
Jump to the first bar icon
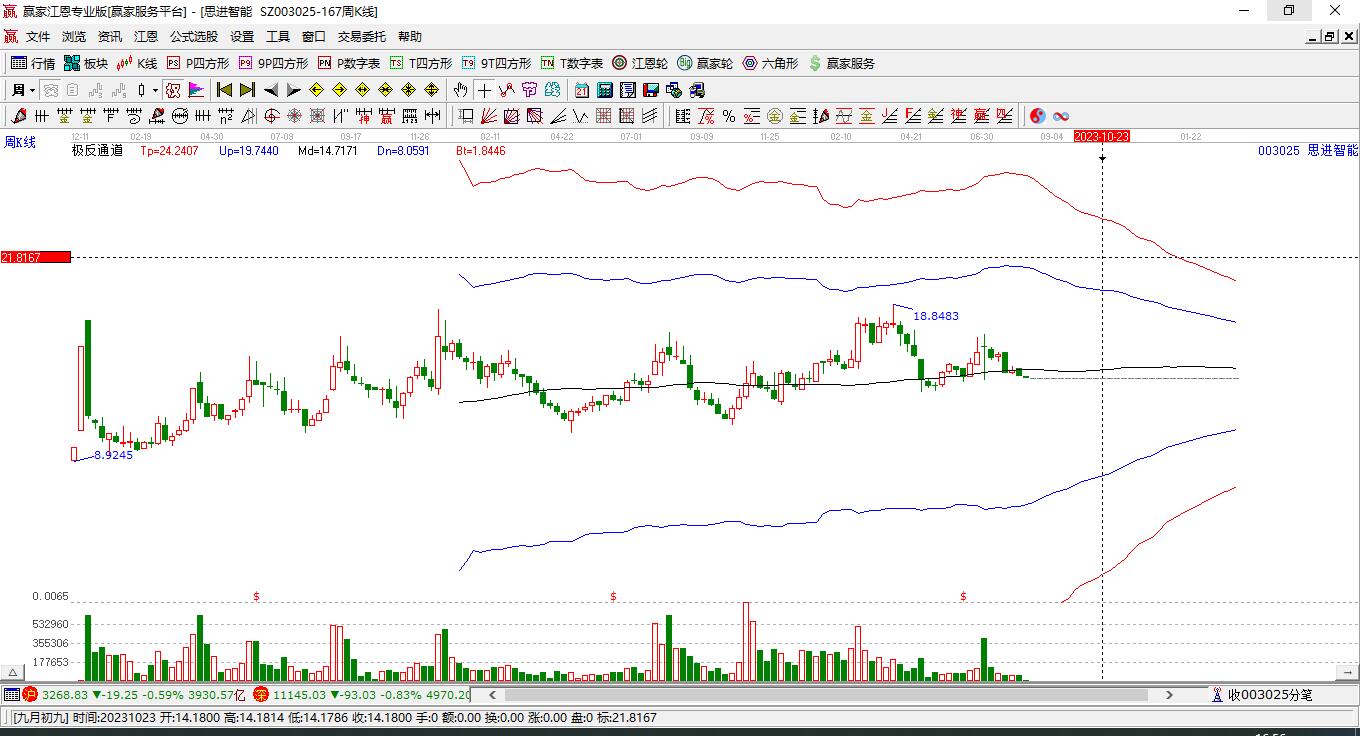point(225,90)
